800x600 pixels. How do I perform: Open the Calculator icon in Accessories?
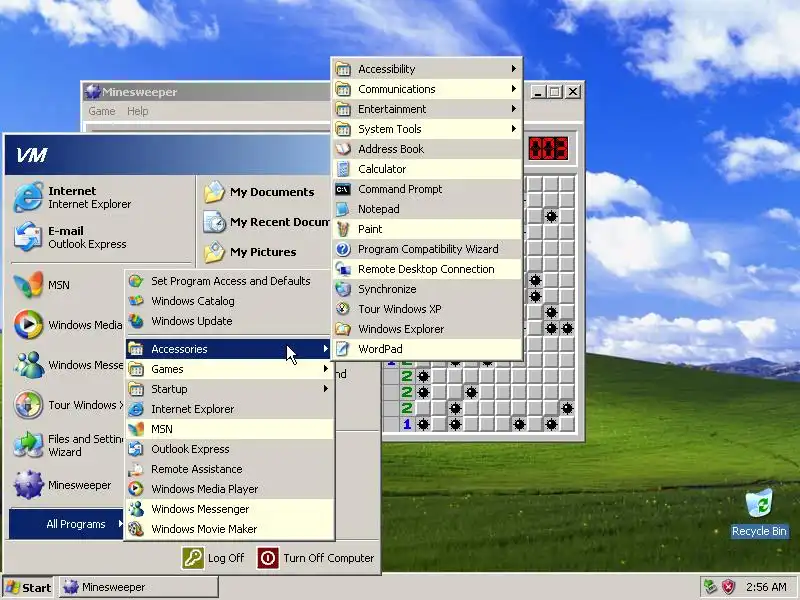pyautogui.click(x=343, y=169)
